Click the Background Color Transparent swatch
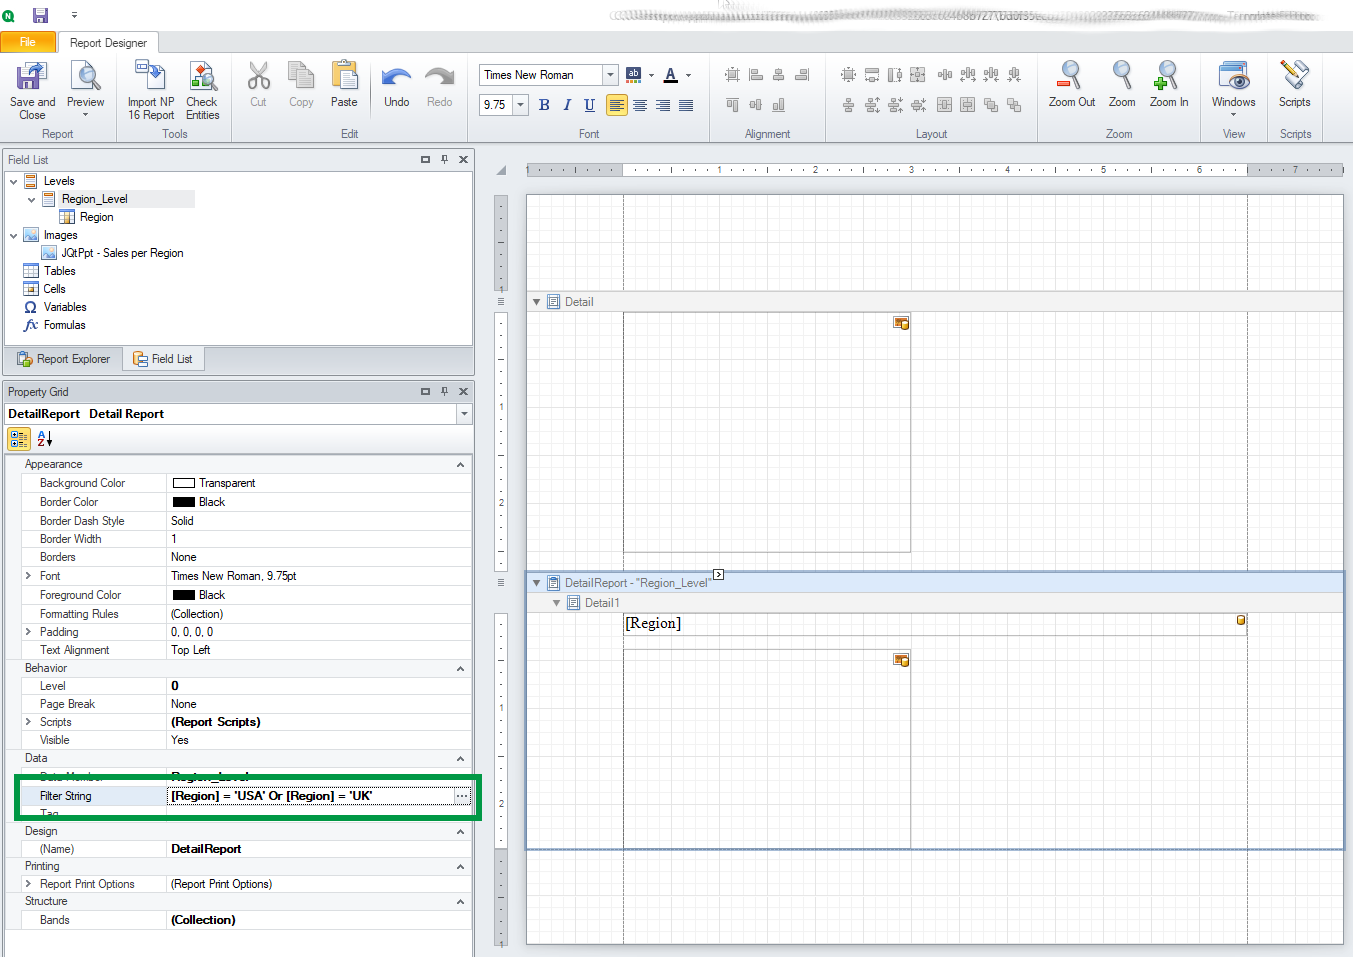Screen dimensions: 1353x957 (184, 483)
